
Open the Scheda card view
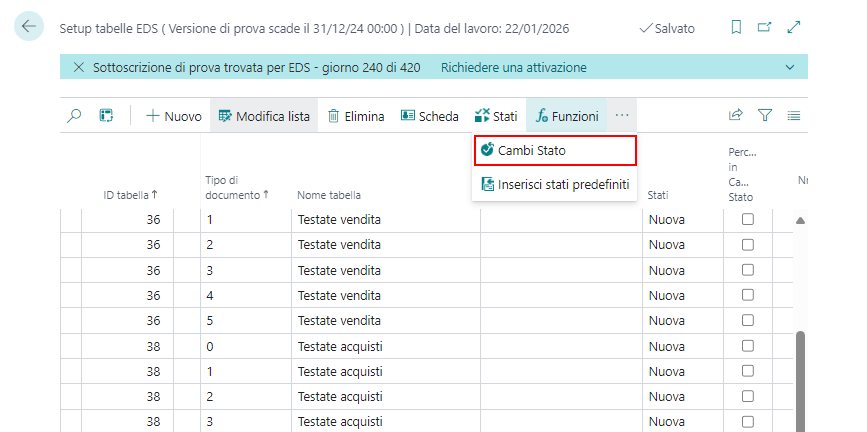pos(430,116)
